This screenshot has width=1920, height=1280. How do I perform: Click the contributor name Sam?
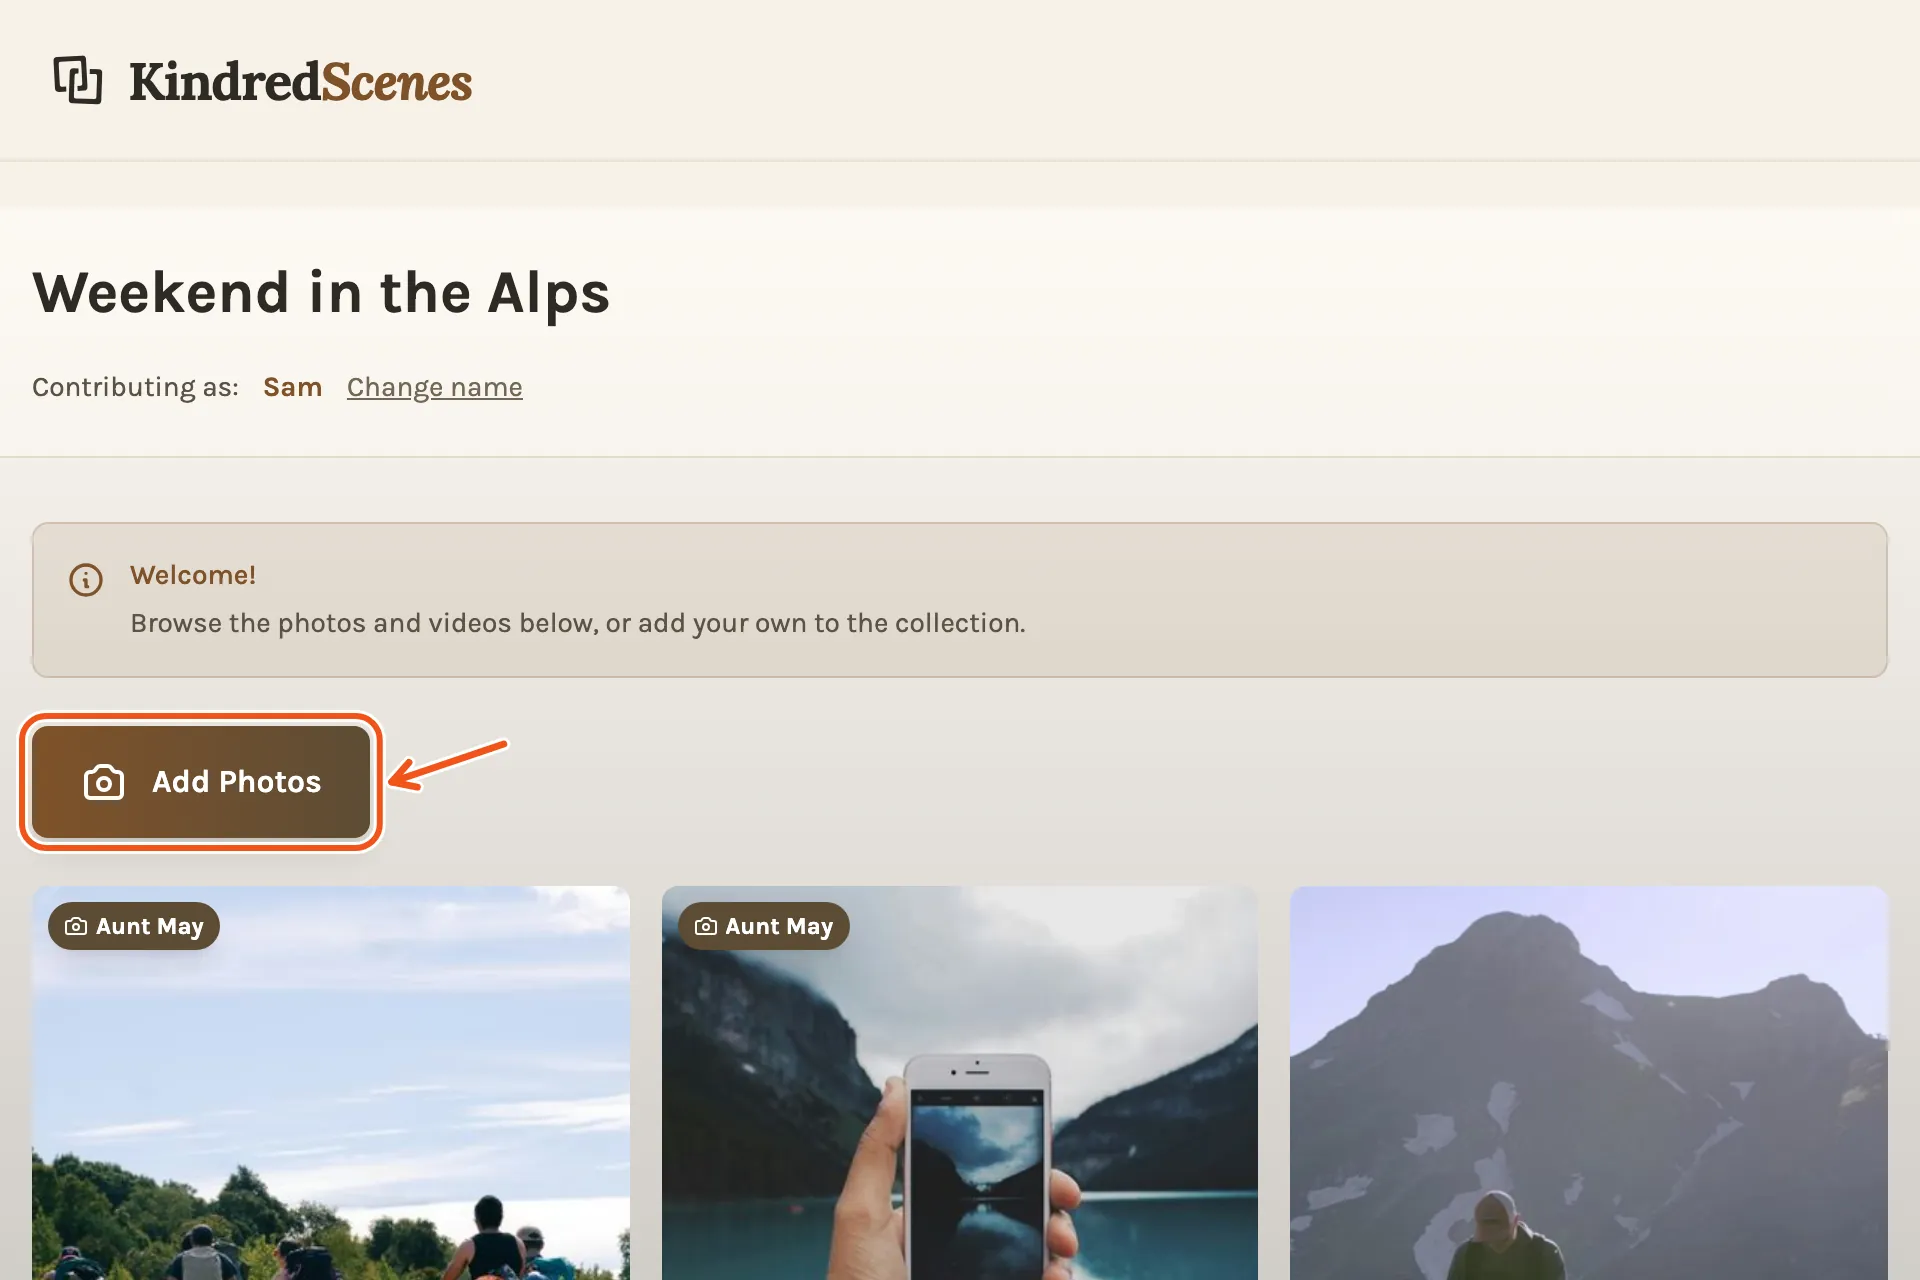pyautogui.click(x=292, y=387)
